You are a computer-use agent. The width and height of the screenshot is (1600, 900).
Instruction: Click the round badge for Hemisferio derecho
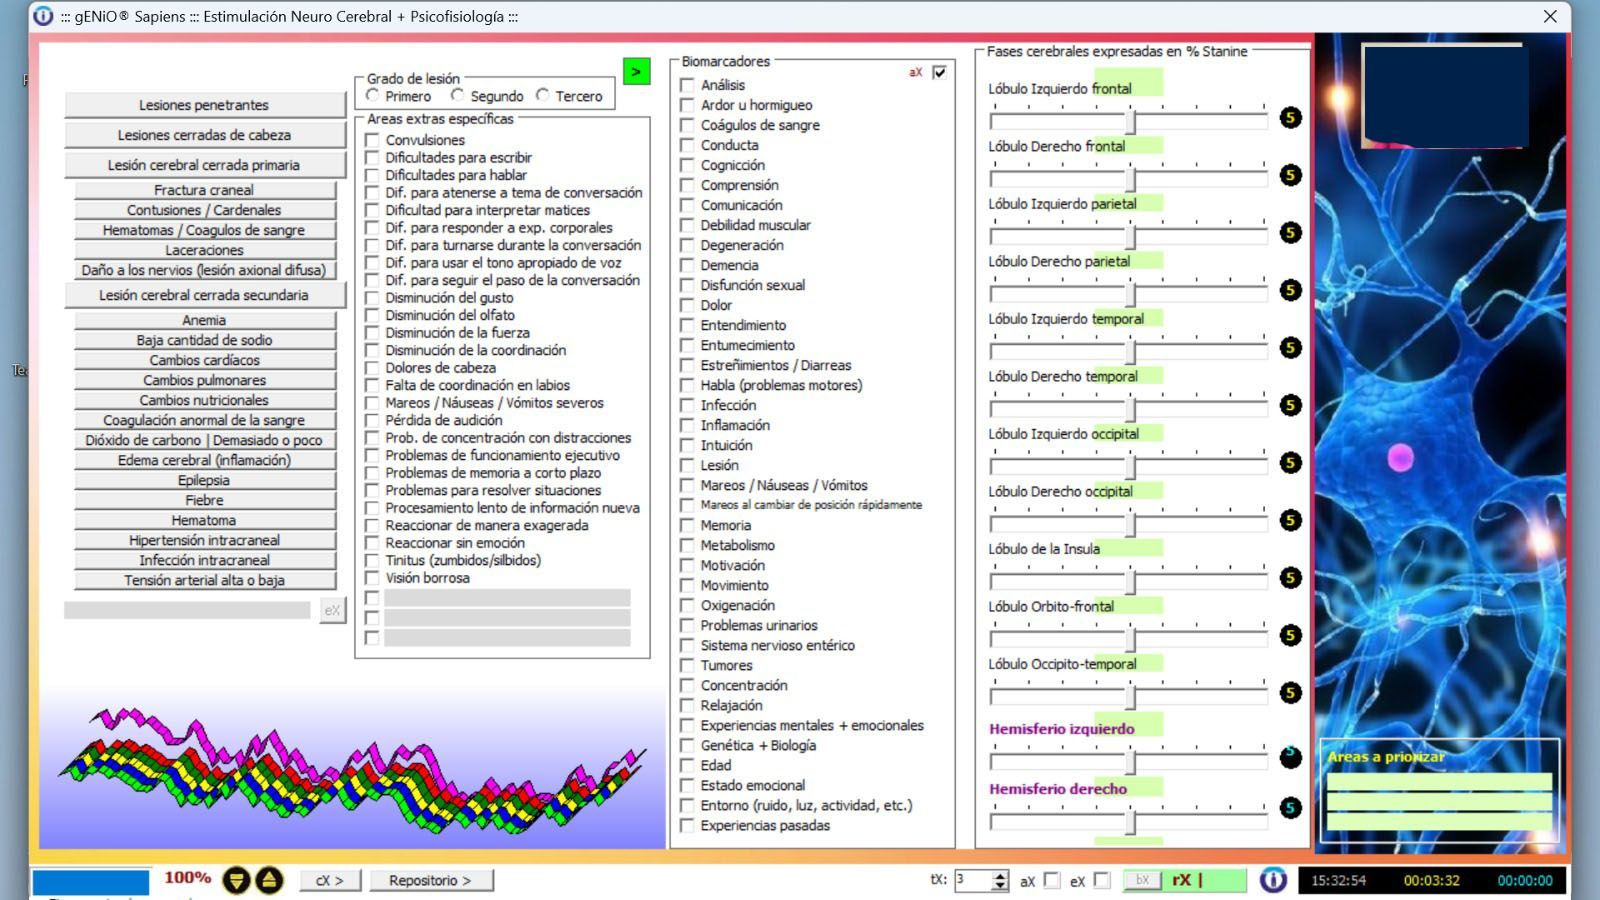coord(1291,808)
